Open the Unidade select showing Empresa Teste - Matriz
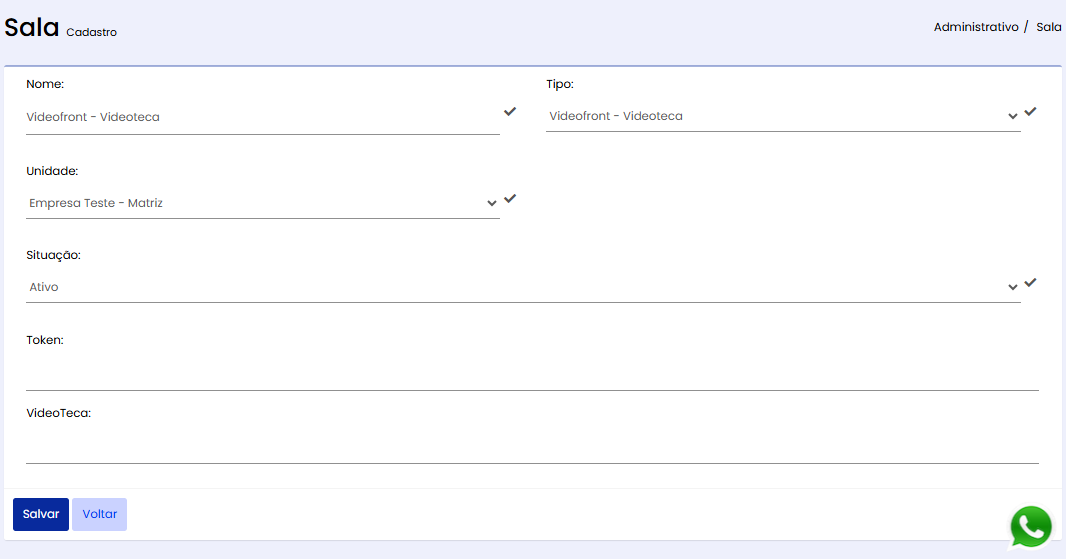 coord(262,203)
